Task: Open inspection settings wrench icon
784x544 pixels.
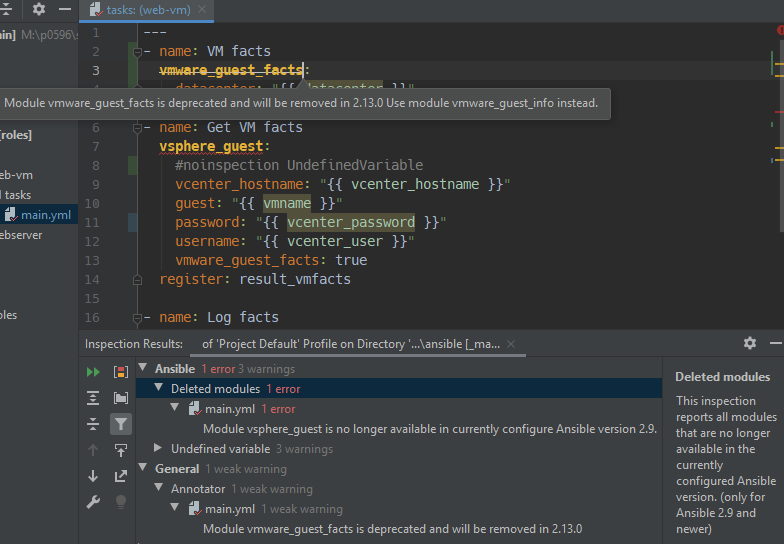Action: 93,502
